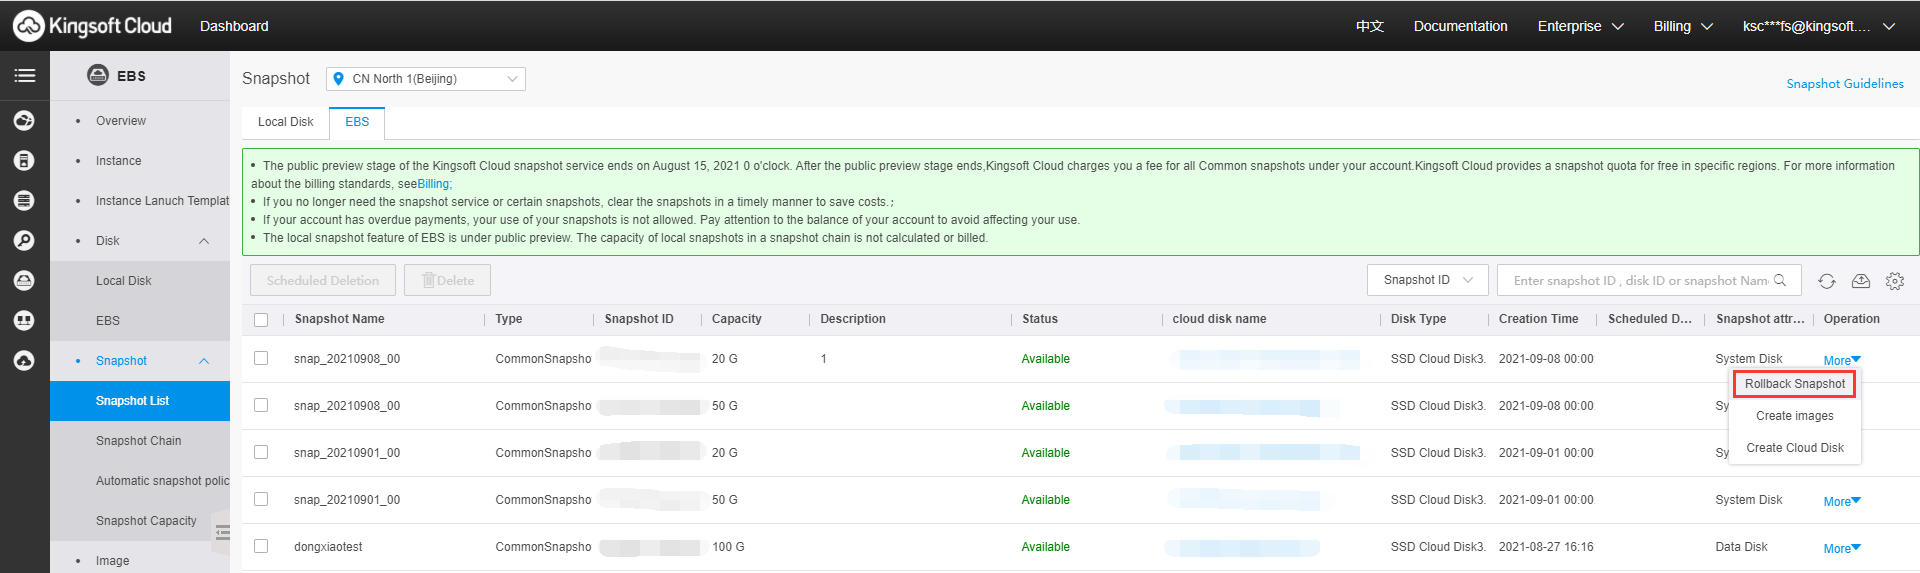
Task: Click the 100 G capacity cell
Action: pyautogui.click(x=728, y=547)
